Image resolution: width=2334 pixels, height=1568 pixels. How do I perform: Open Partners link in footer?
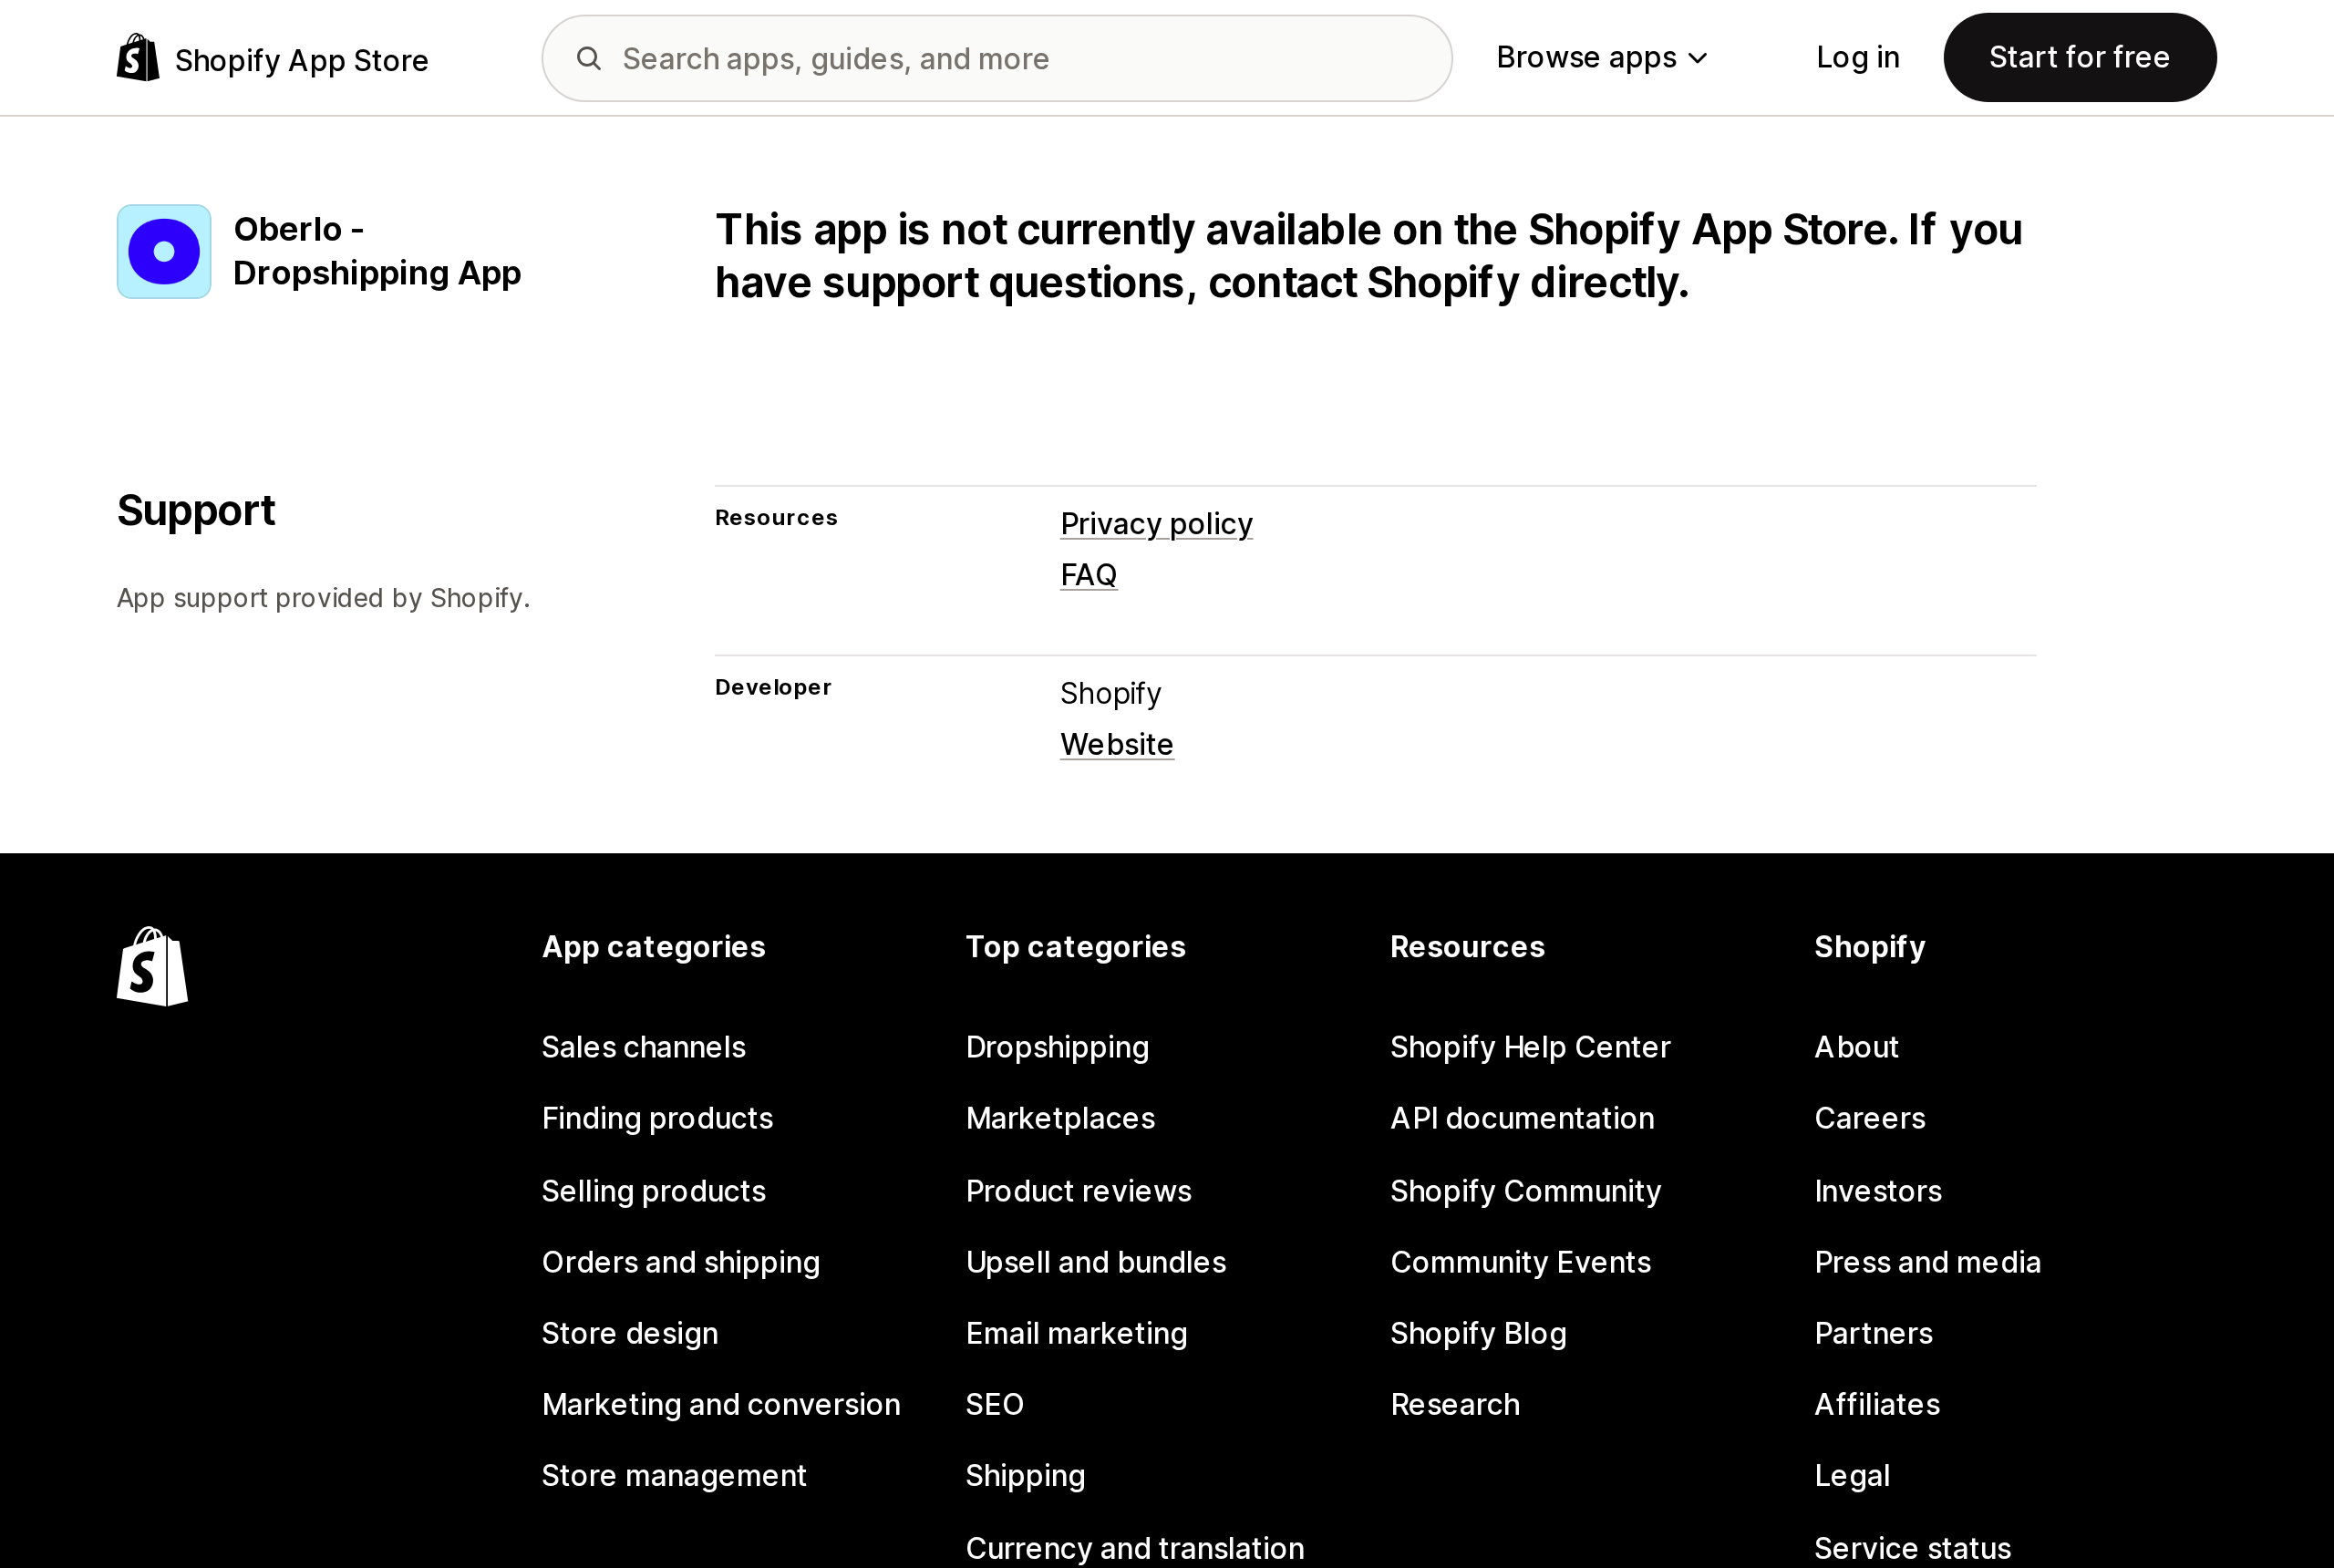tap(1874, 1333)
